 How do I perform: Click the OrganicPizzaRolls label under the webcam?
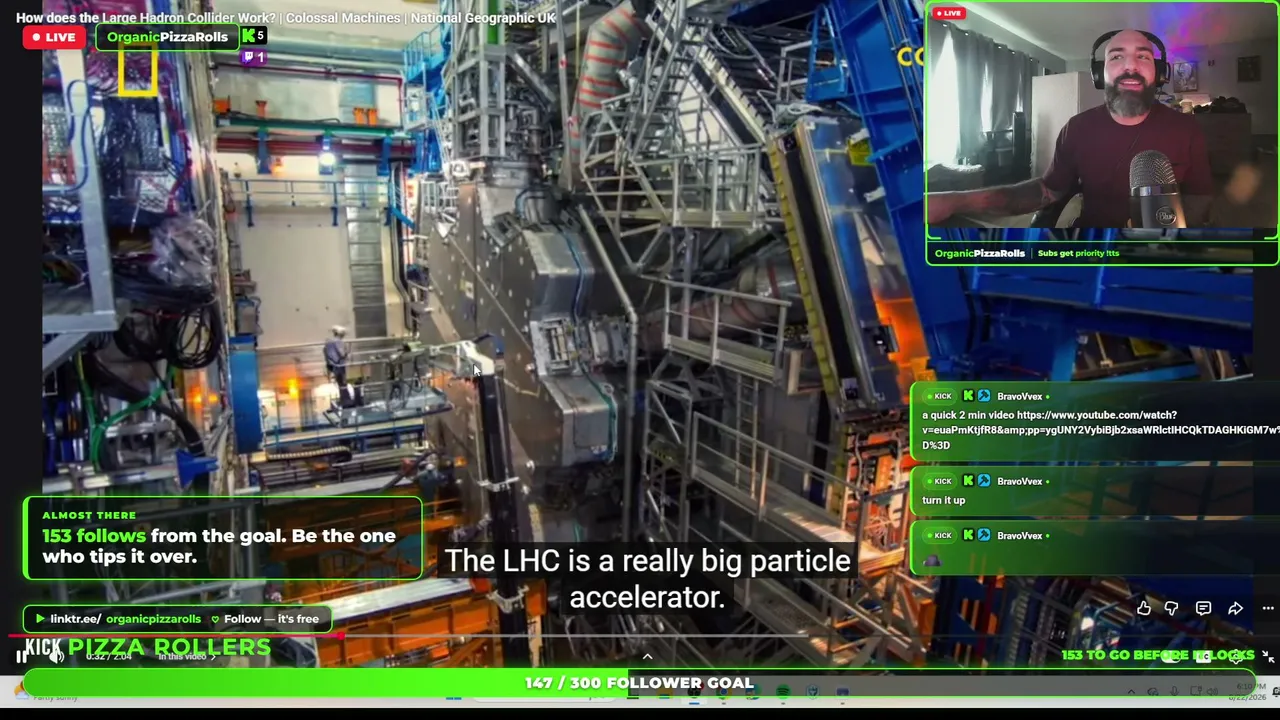click(979, 253)
